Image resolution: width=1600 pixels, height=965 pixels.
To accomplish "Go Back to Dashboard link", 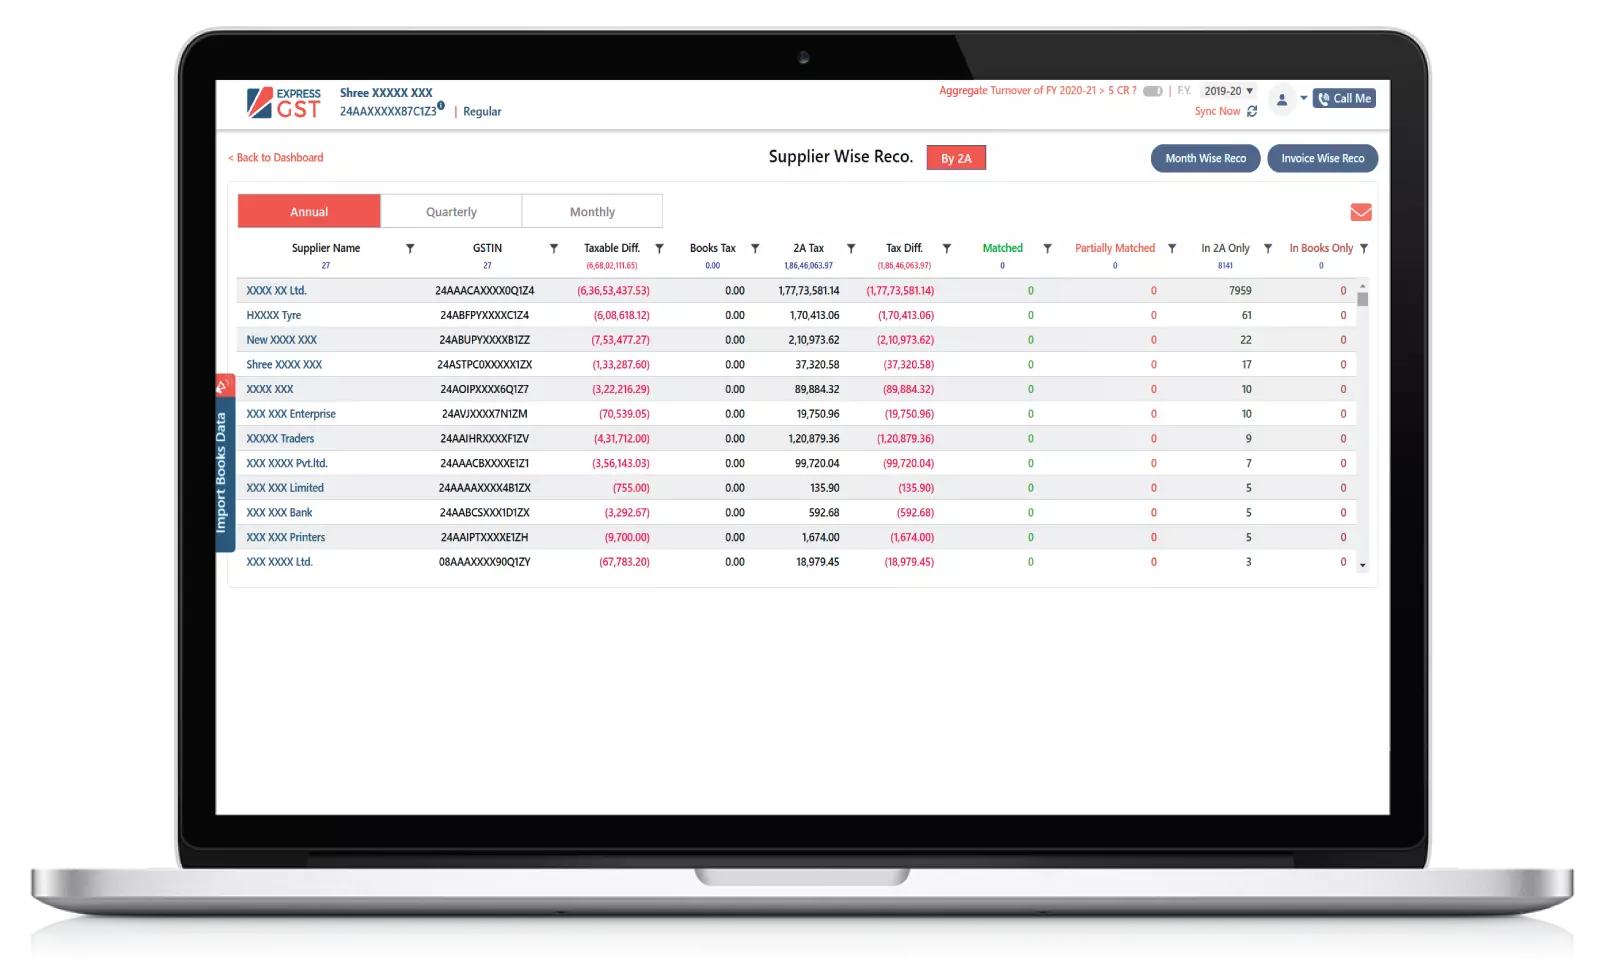I will click(277, 158).
